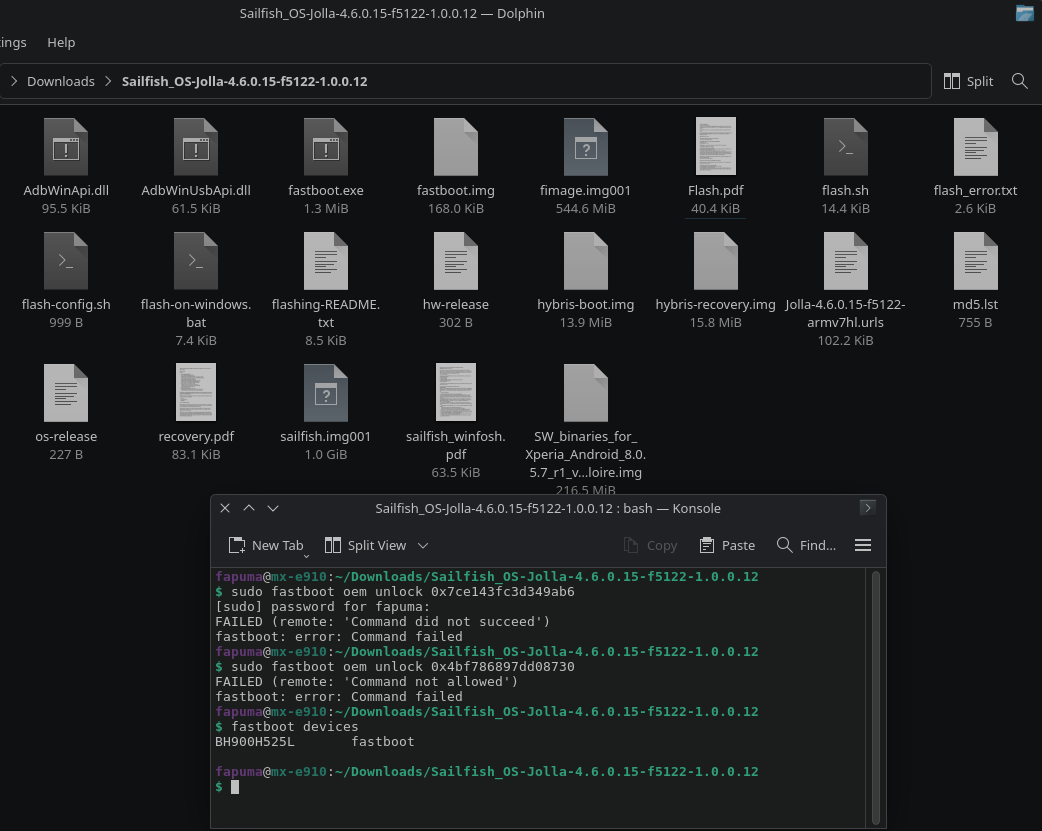Open the Help menu
Viewport: 1042px width, 831px height.
61,43
